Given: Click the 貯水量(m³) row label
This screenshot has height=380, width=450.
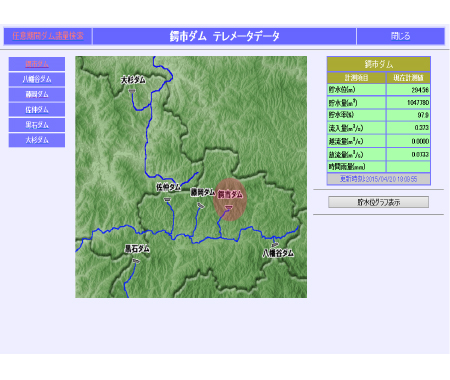Looking at the screenshot, I should pyautogui.click(x=343, y=102).
